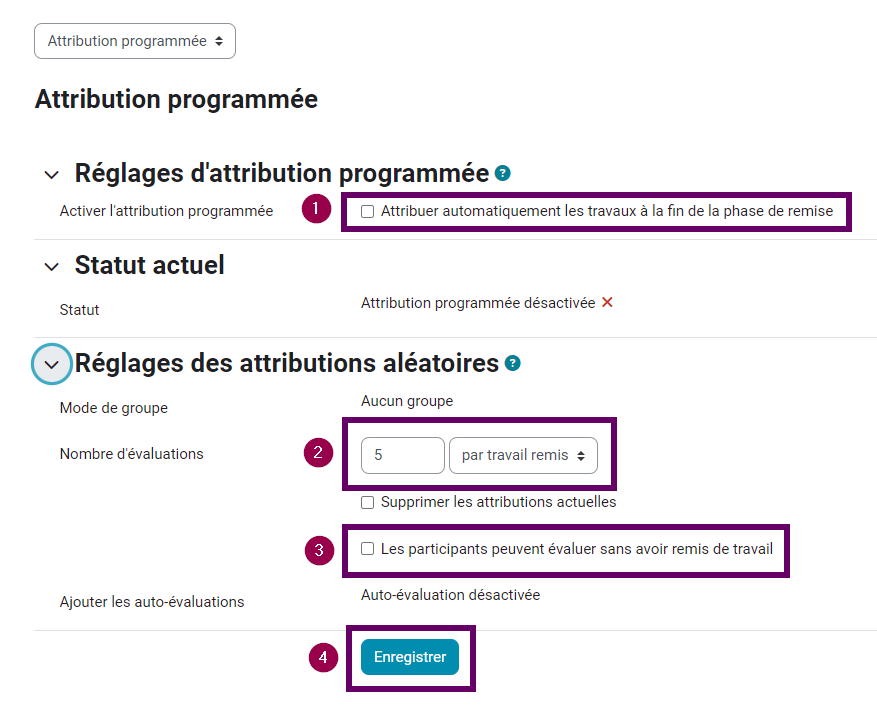Screen dimensions: 877x716
Task: Click the numbered badge 4 marker
Action: coord(323,657)
